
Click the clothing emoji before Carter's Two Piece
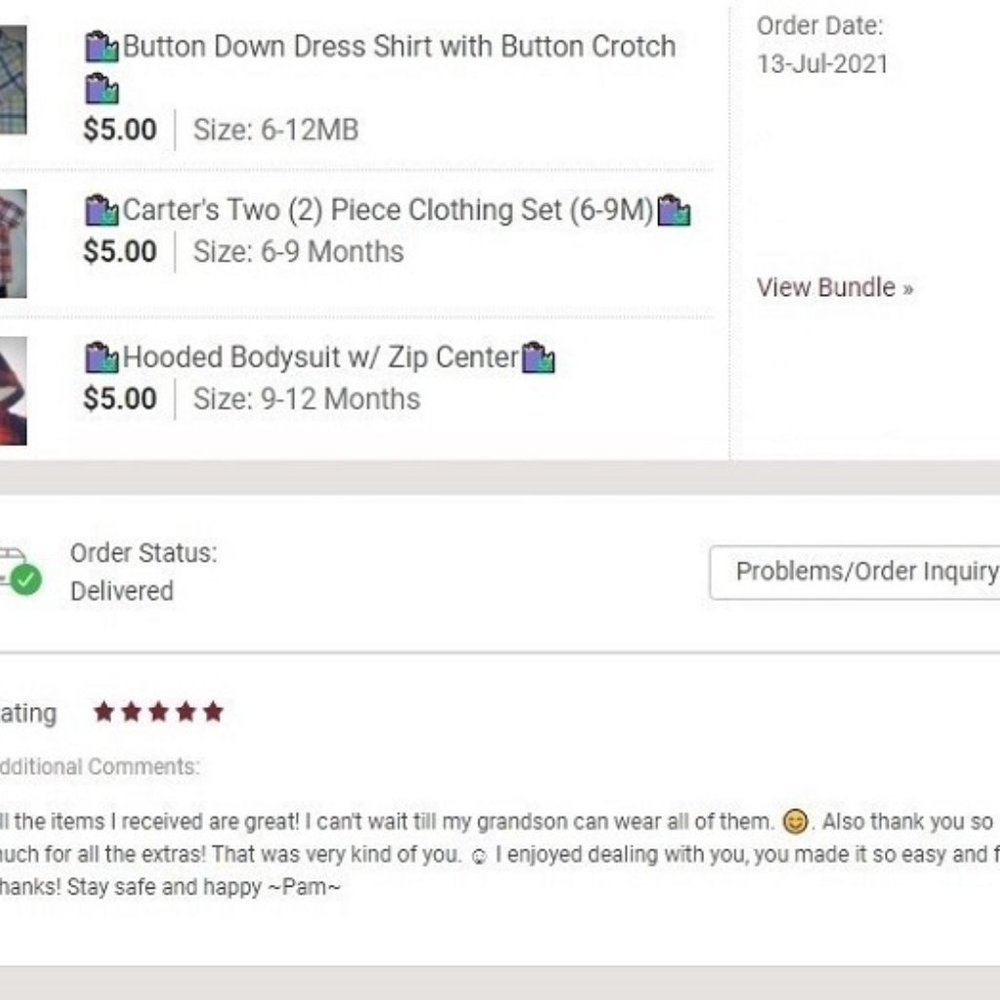pos(102,211)
